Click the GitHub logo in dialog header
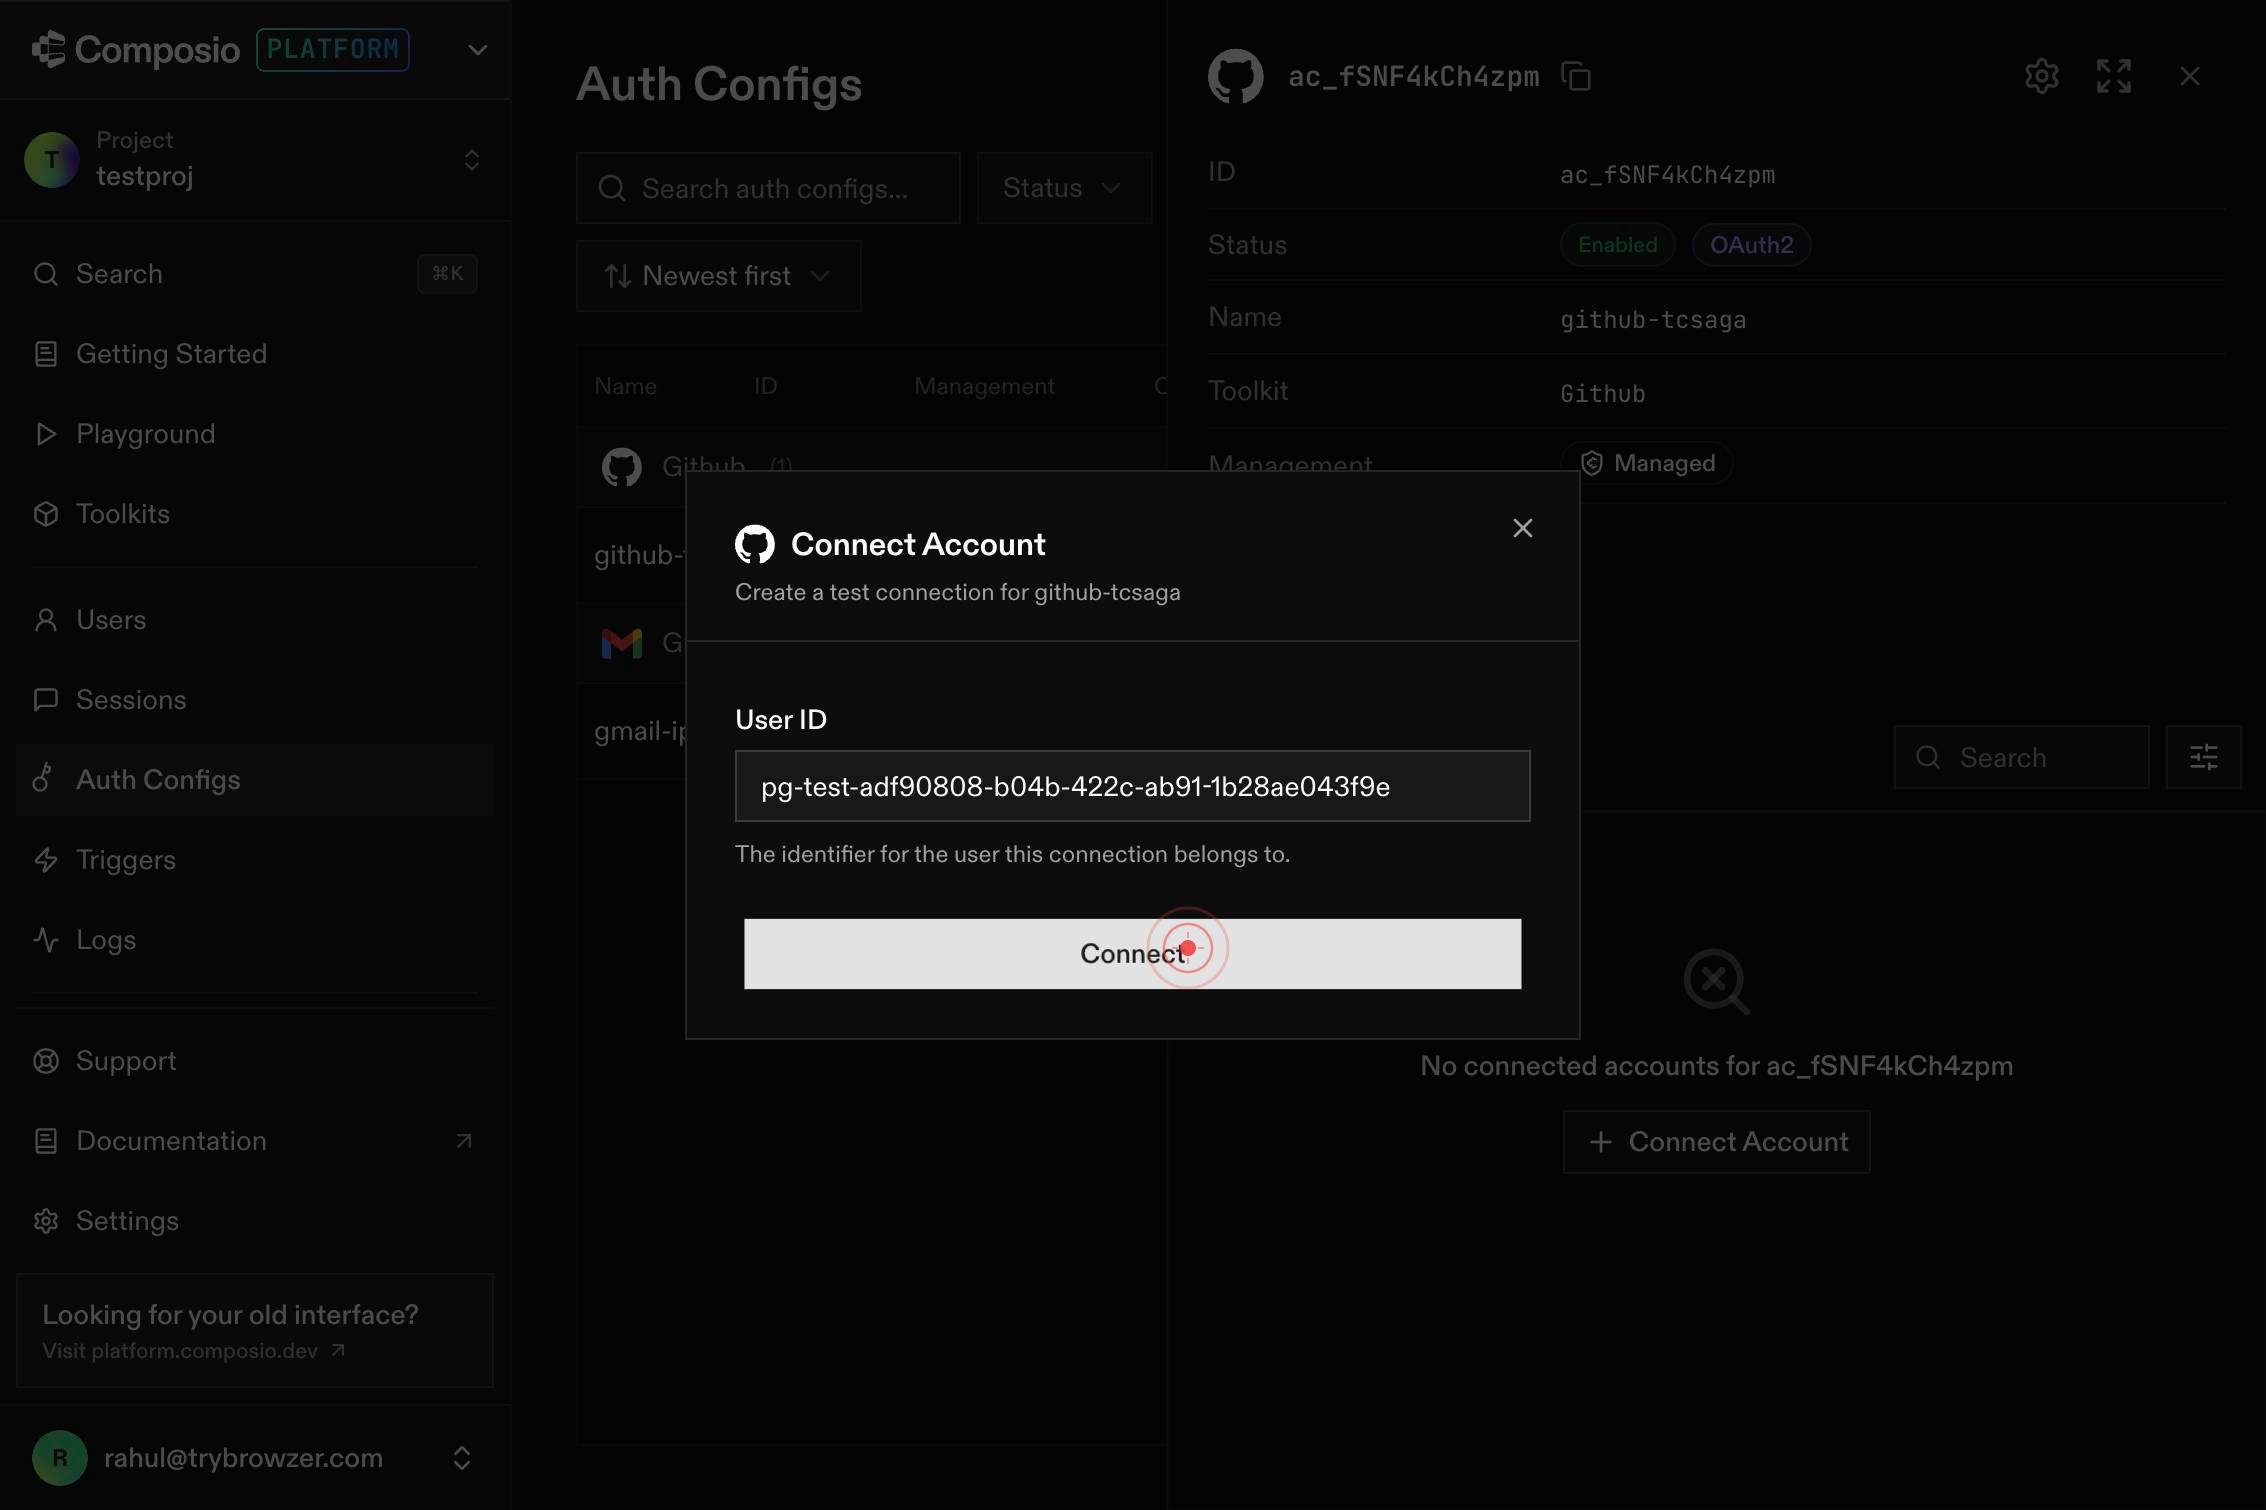 [755, 544]
